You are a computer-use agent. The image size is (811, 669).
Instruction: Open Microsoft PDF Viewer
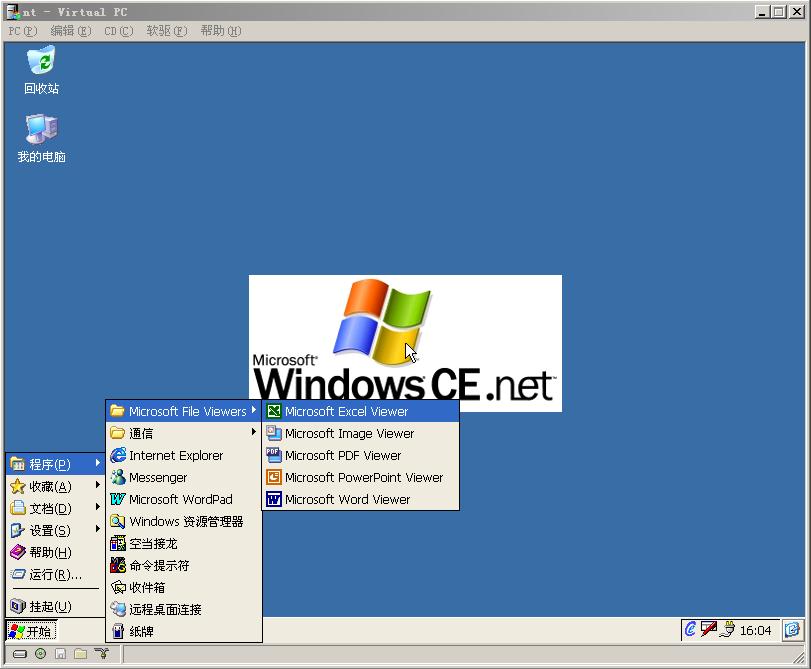coord(342,455)
